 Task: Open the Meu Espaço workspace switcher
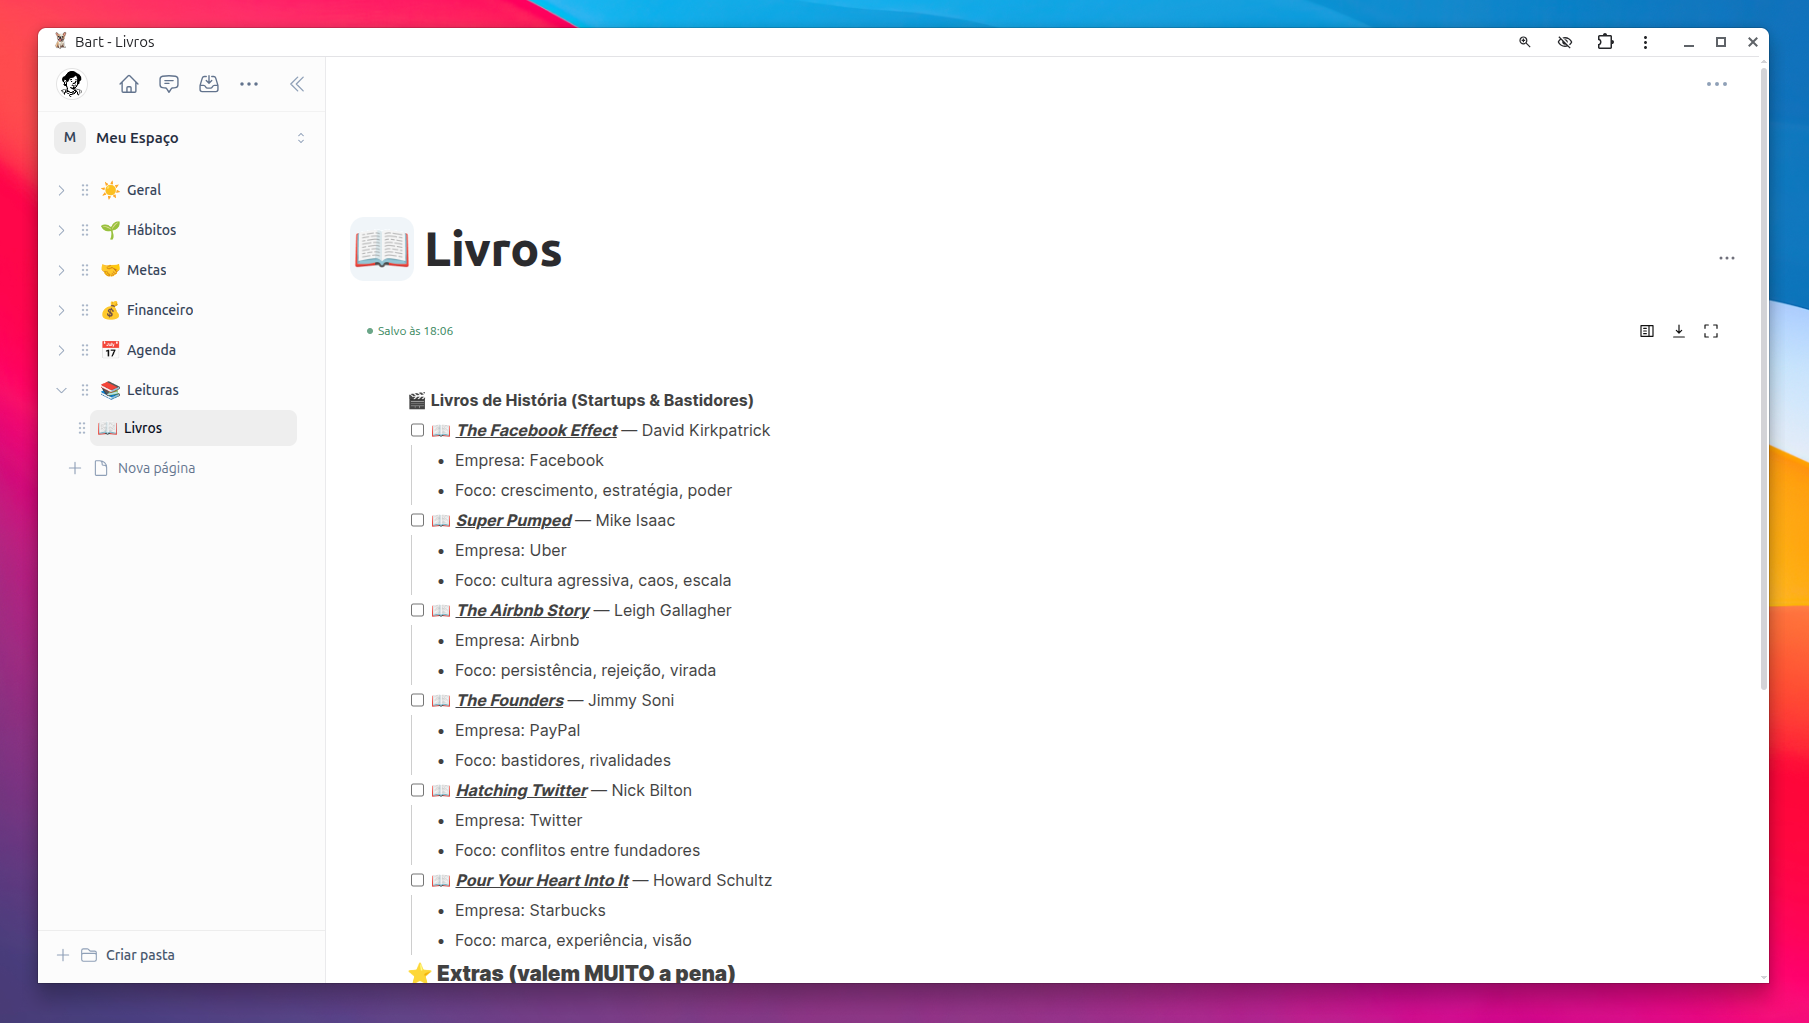pyautogui.click(x=181, y=138)
